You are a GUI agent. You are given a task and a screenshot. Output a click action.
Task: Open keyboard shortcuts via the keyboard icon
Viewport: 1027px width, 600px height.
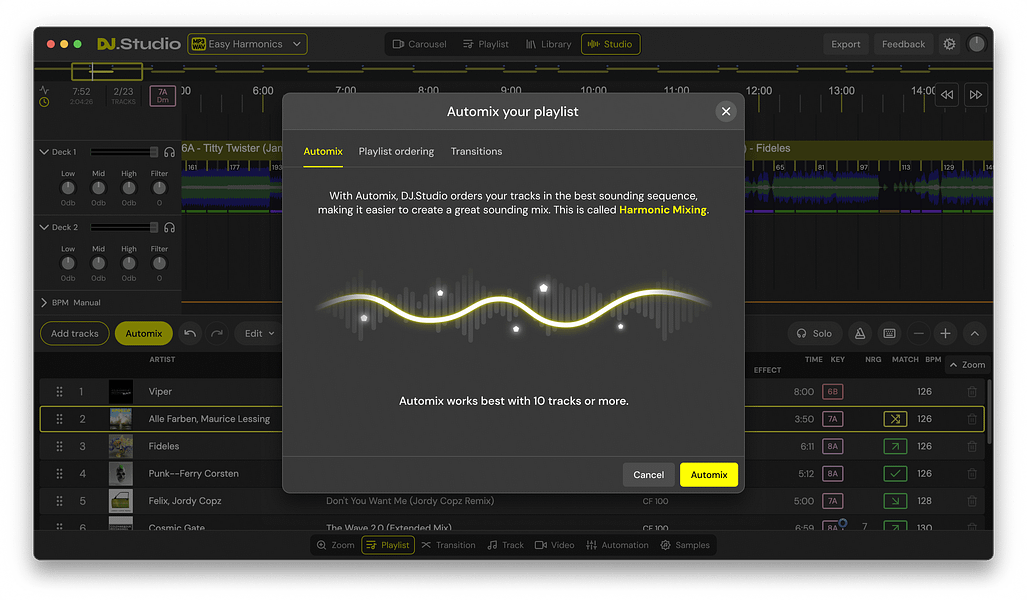click(x=887, y=333)
